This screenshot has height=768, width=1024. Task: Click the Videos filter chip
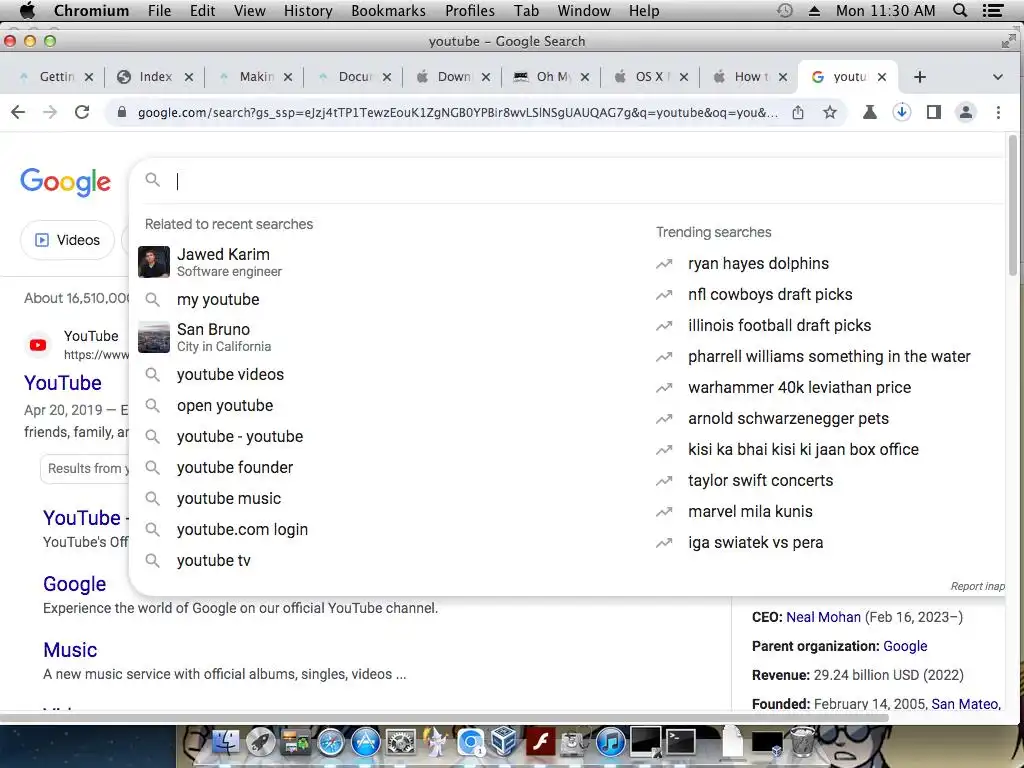[x=67, y=240]
